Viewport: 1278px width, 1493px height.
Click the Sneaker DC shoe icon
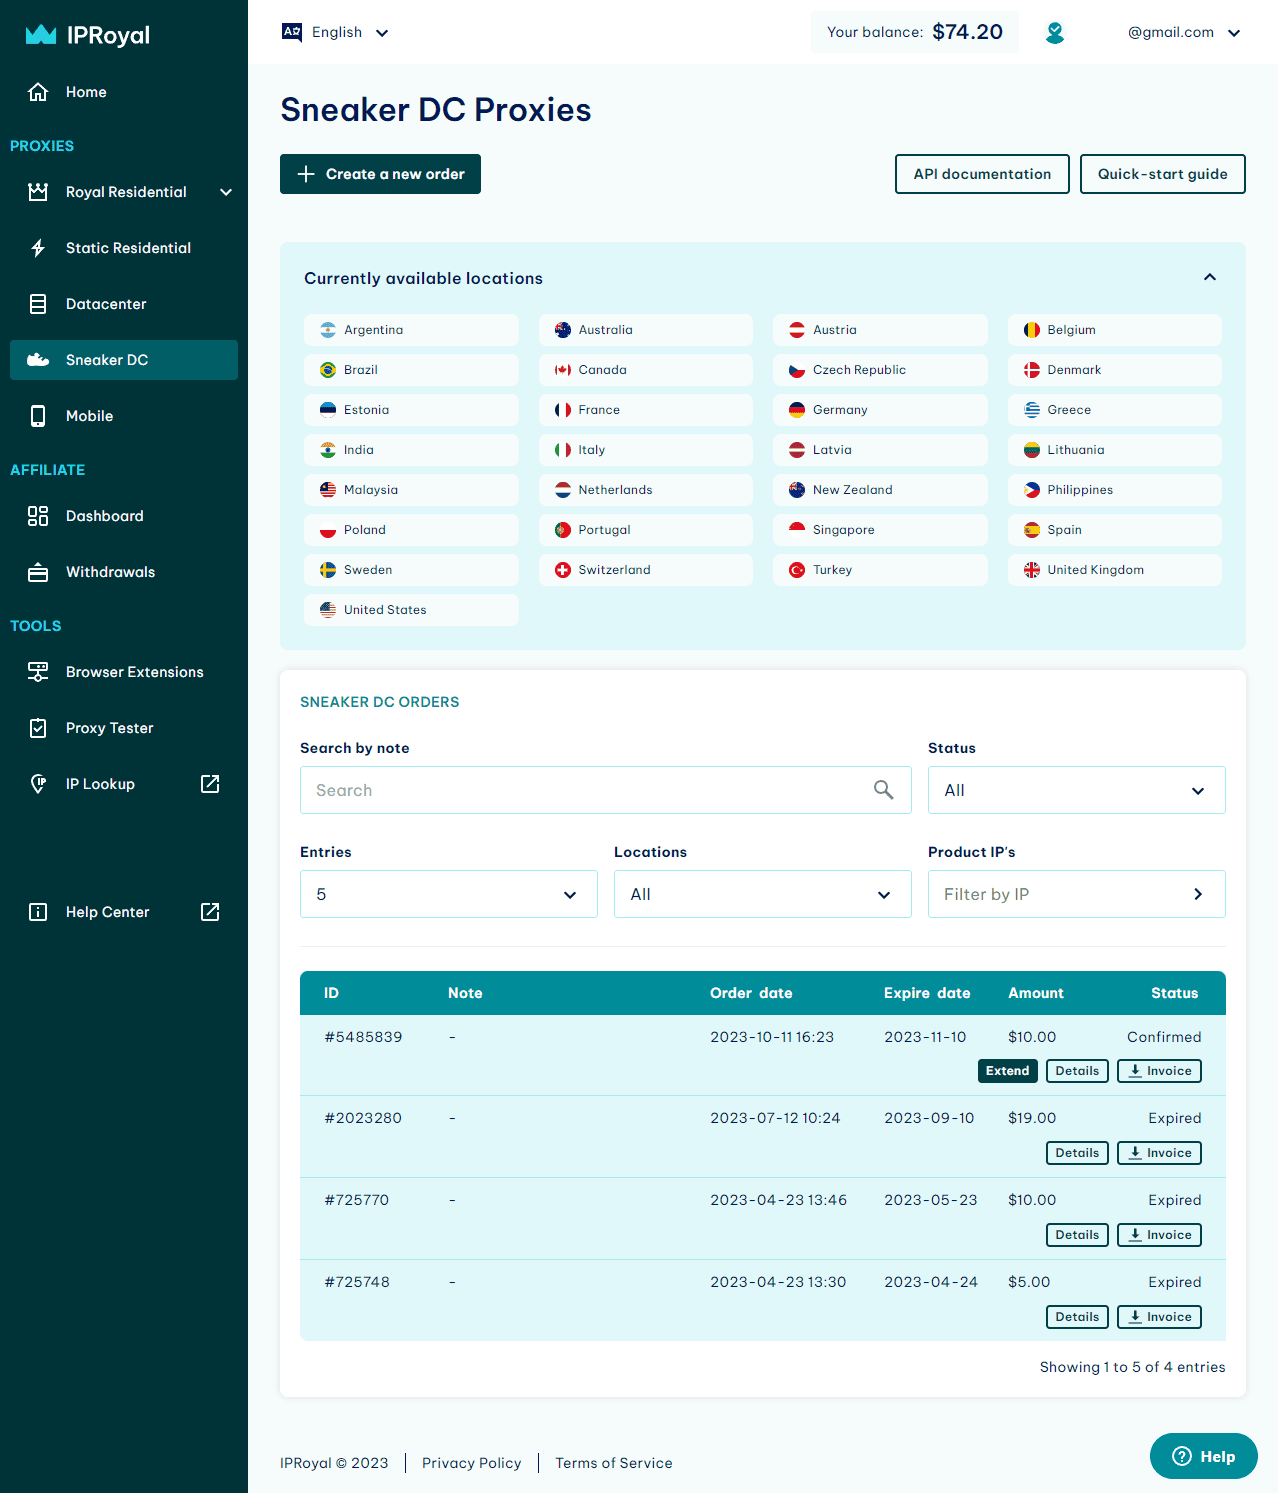click(x=38, y=360)
